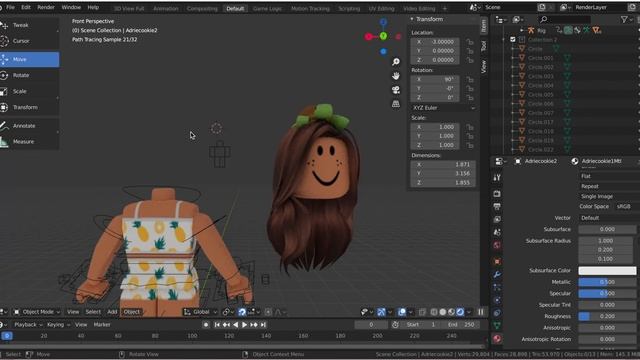
Task: Switch to the Scripting workspace tab
Action: [349, 9]
